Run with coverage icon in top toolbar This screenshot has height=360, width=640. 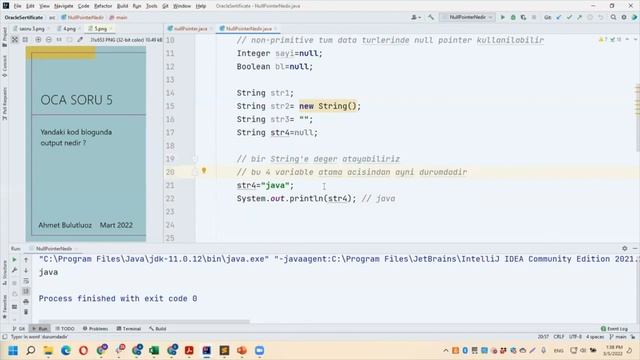coord(523,17)
